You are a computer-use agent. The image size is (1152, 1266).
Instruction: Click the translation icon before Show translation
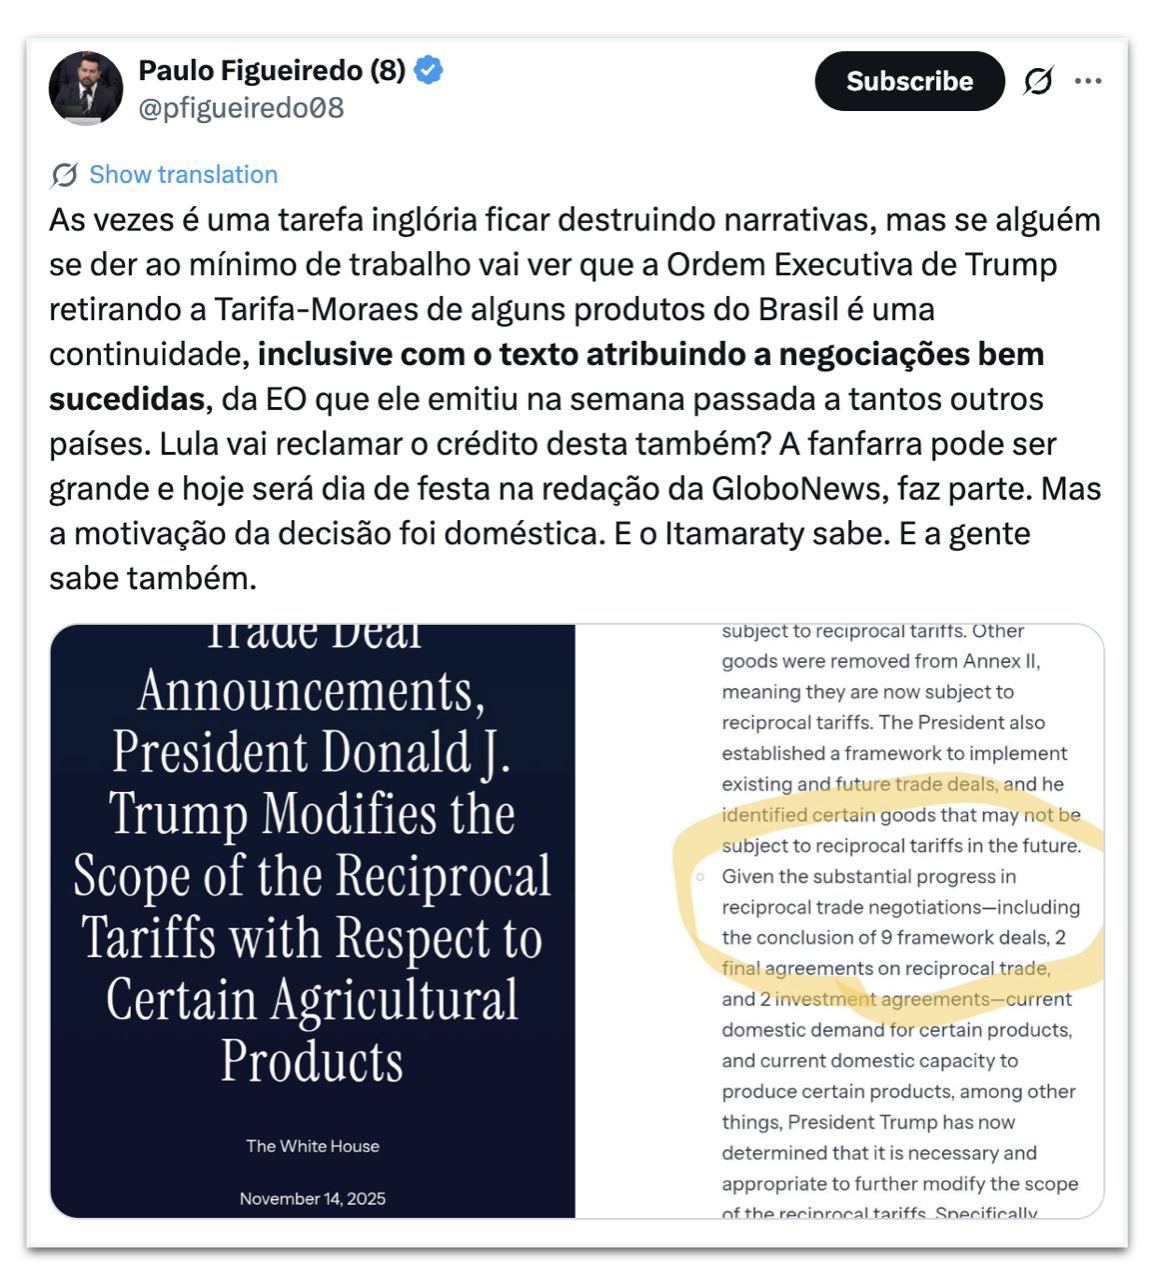click(x=65, y=175)
